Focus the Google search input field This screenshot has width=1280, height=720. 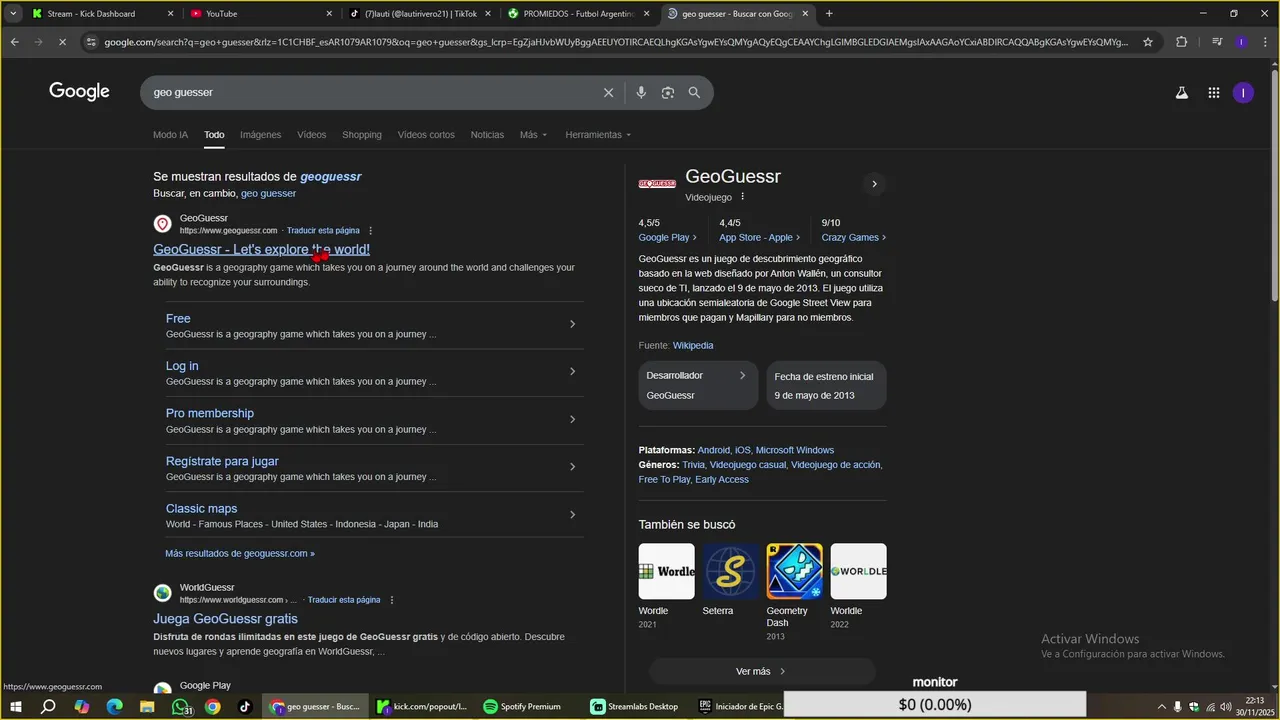tap(370, 92)
